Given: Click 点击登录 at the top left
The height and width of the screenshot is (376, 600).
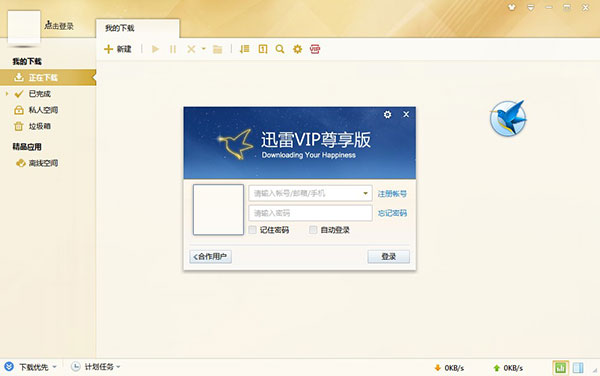Looking at the screenshot, I should [59, 26].
